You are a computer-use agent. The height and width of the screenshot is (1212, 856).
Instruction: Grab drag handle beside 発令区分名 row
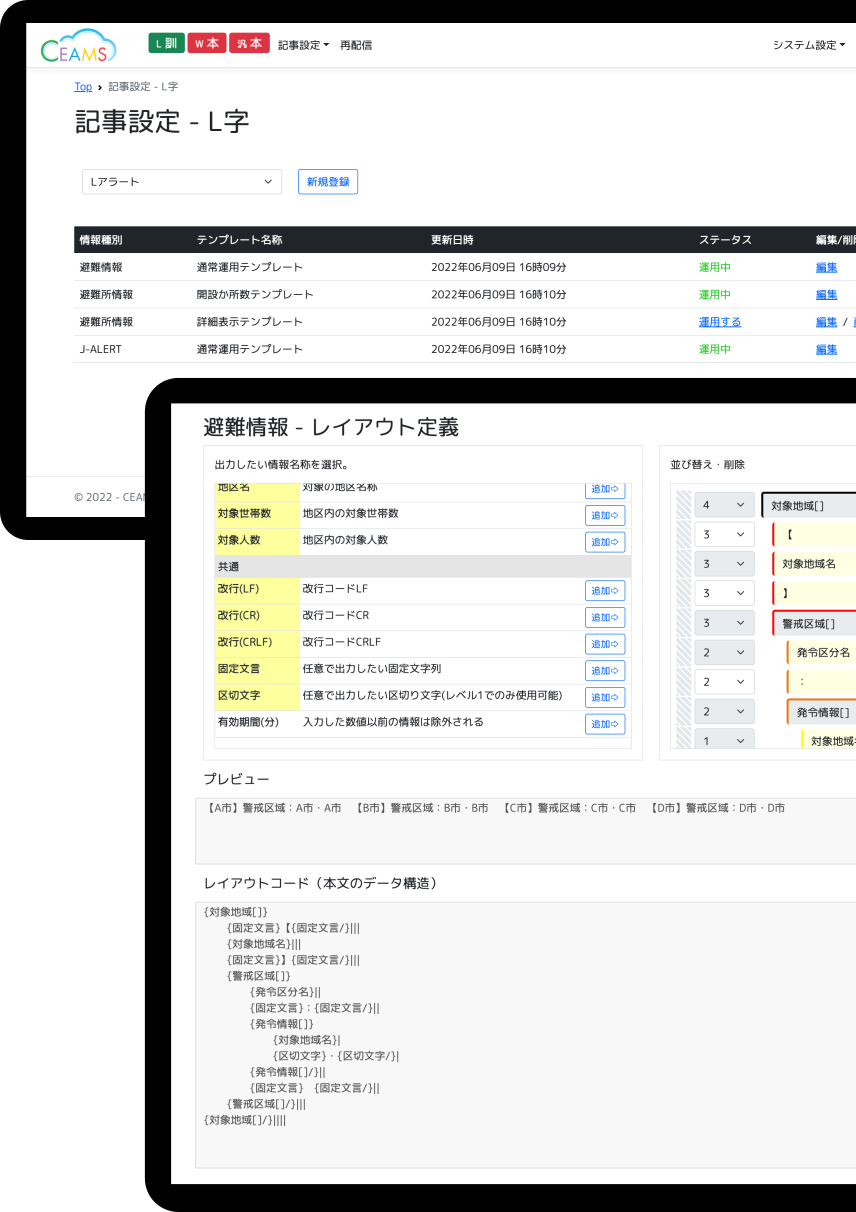[x=684, y=653]
